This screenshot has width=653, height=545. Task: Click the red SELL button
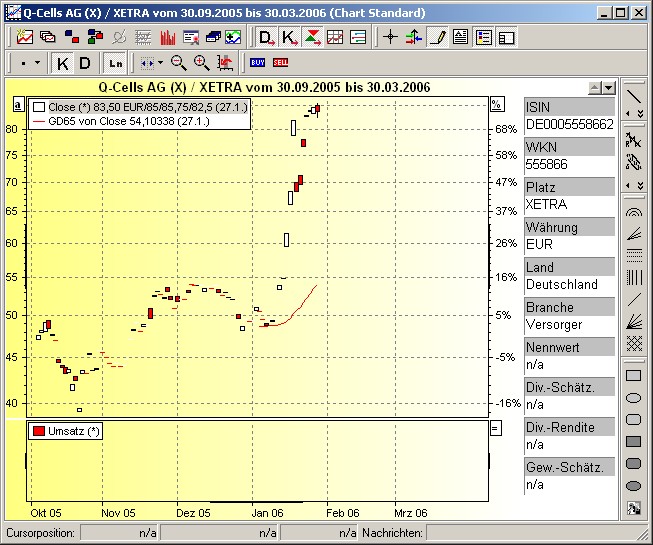click(280, 62)
